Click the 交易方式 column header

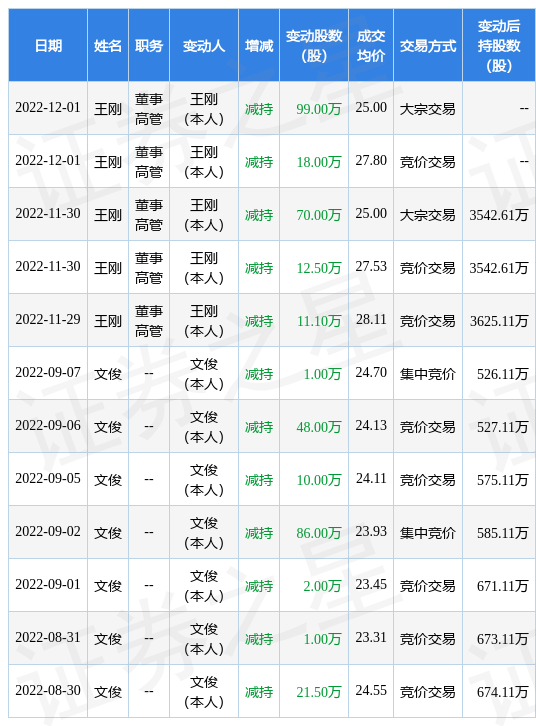click(428, 46)
